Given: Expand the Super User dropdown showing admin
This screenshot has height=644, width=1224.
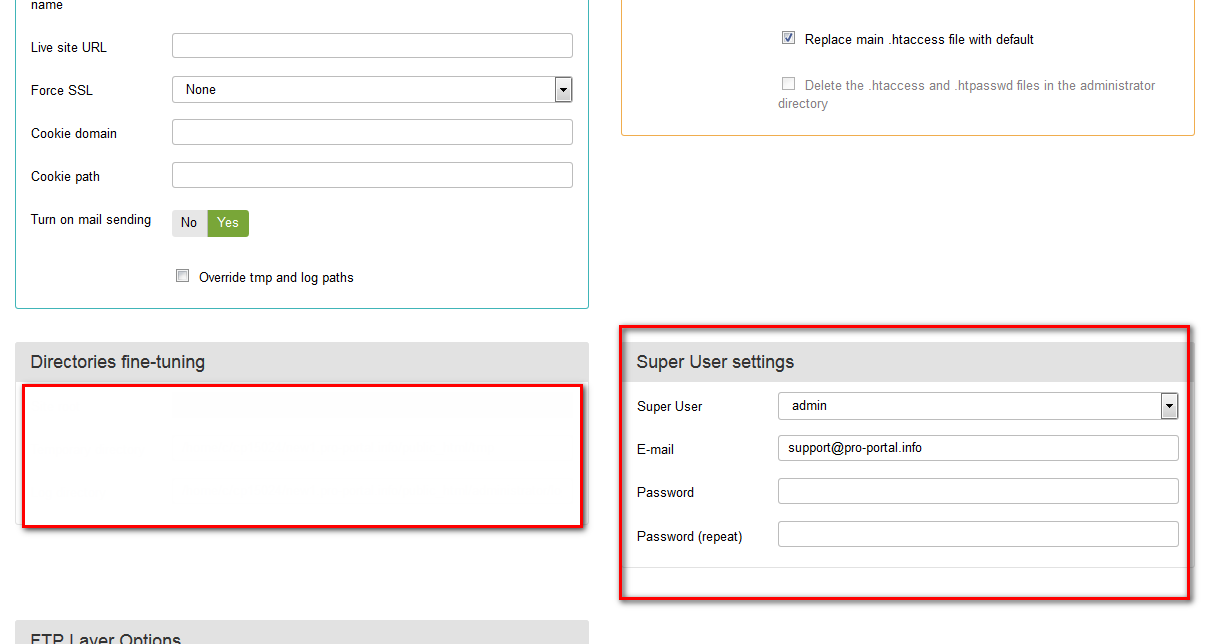Looking at the screenshot, I should tap(977, 406).
